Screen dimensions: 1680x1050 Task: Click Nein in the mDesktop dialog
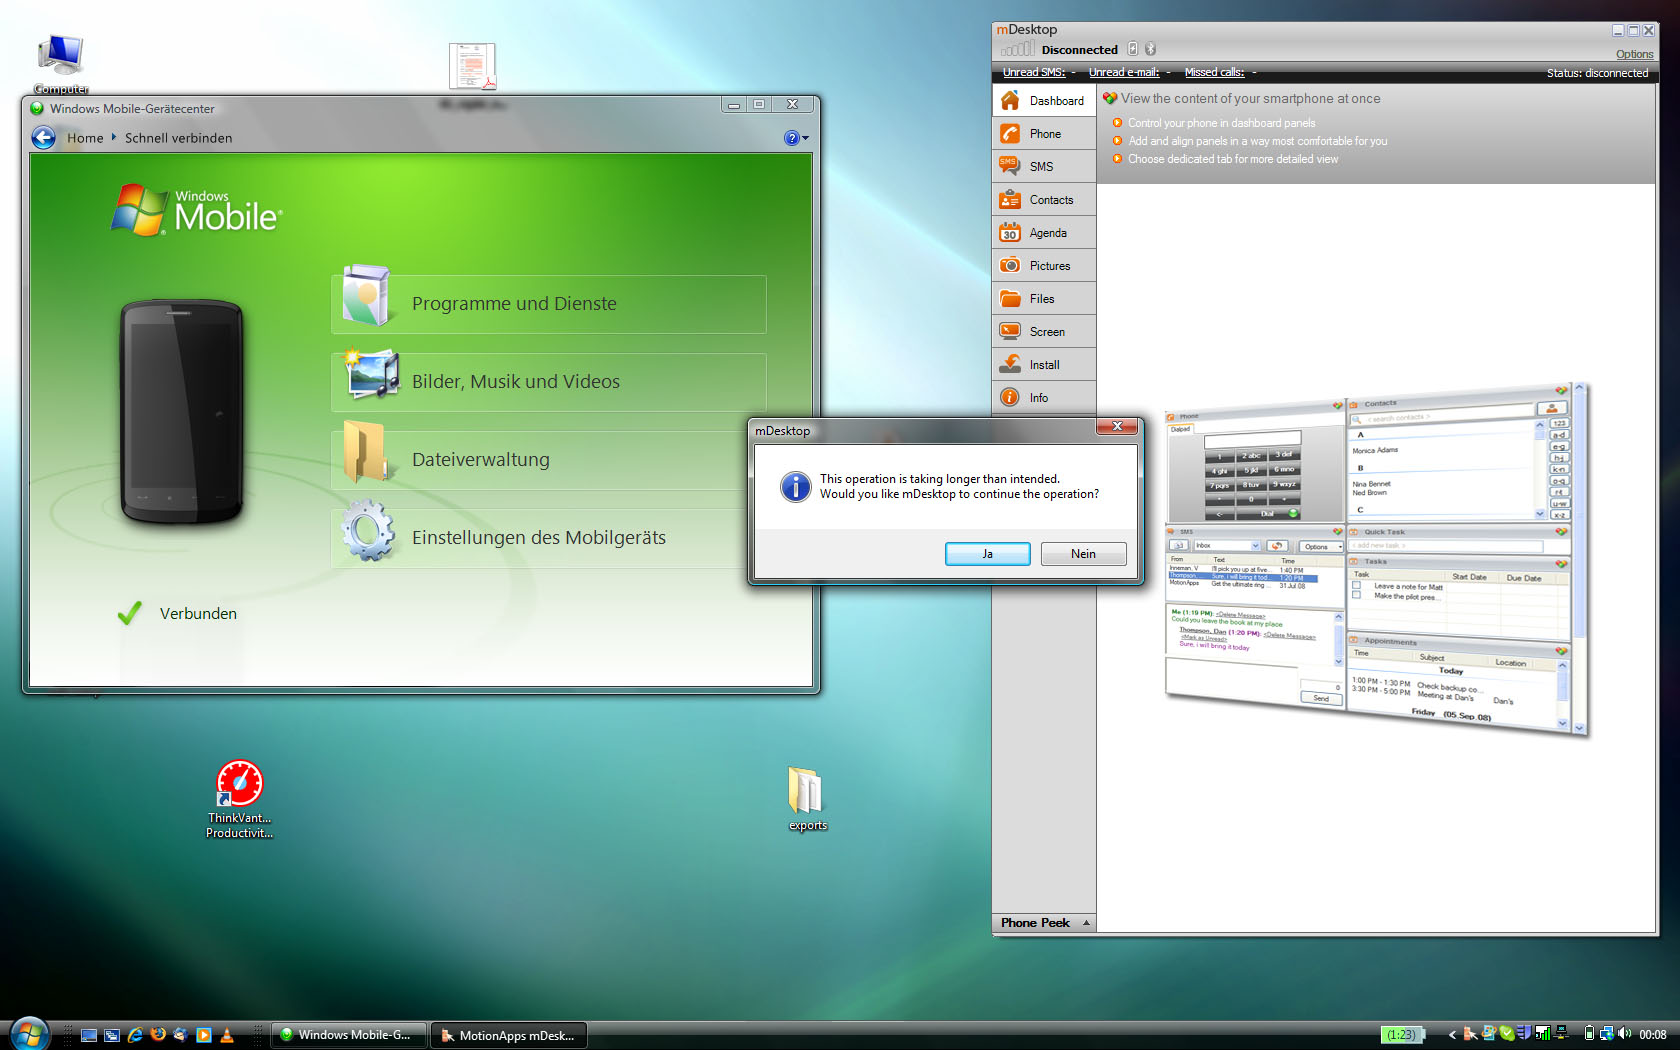[1083, 554]
